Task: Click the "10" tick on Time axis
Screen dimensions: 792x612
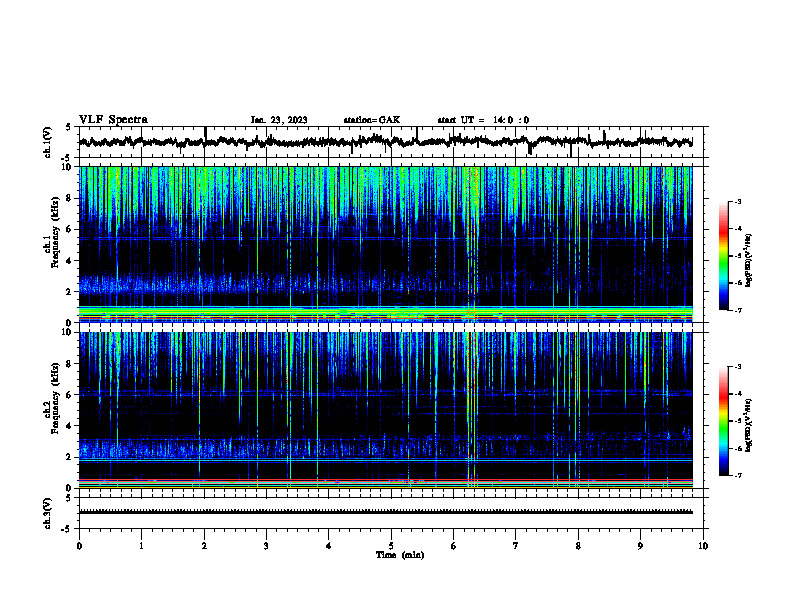Action: 703,546
